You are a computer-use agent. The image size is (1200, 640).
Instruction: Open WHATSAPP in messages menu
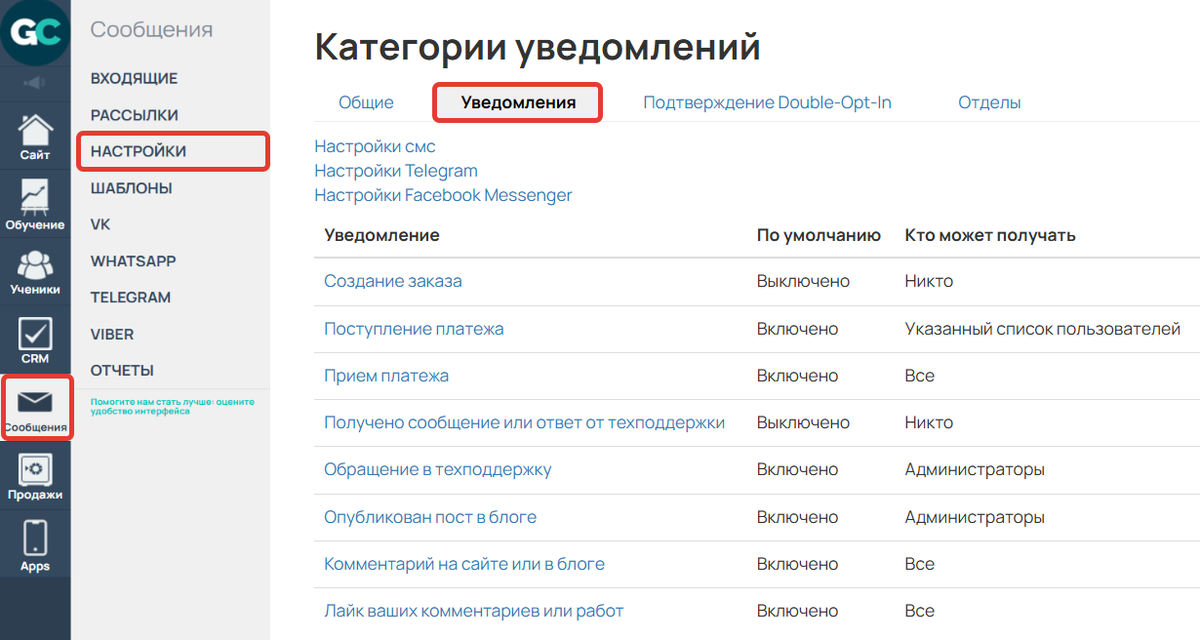point(133,261)
